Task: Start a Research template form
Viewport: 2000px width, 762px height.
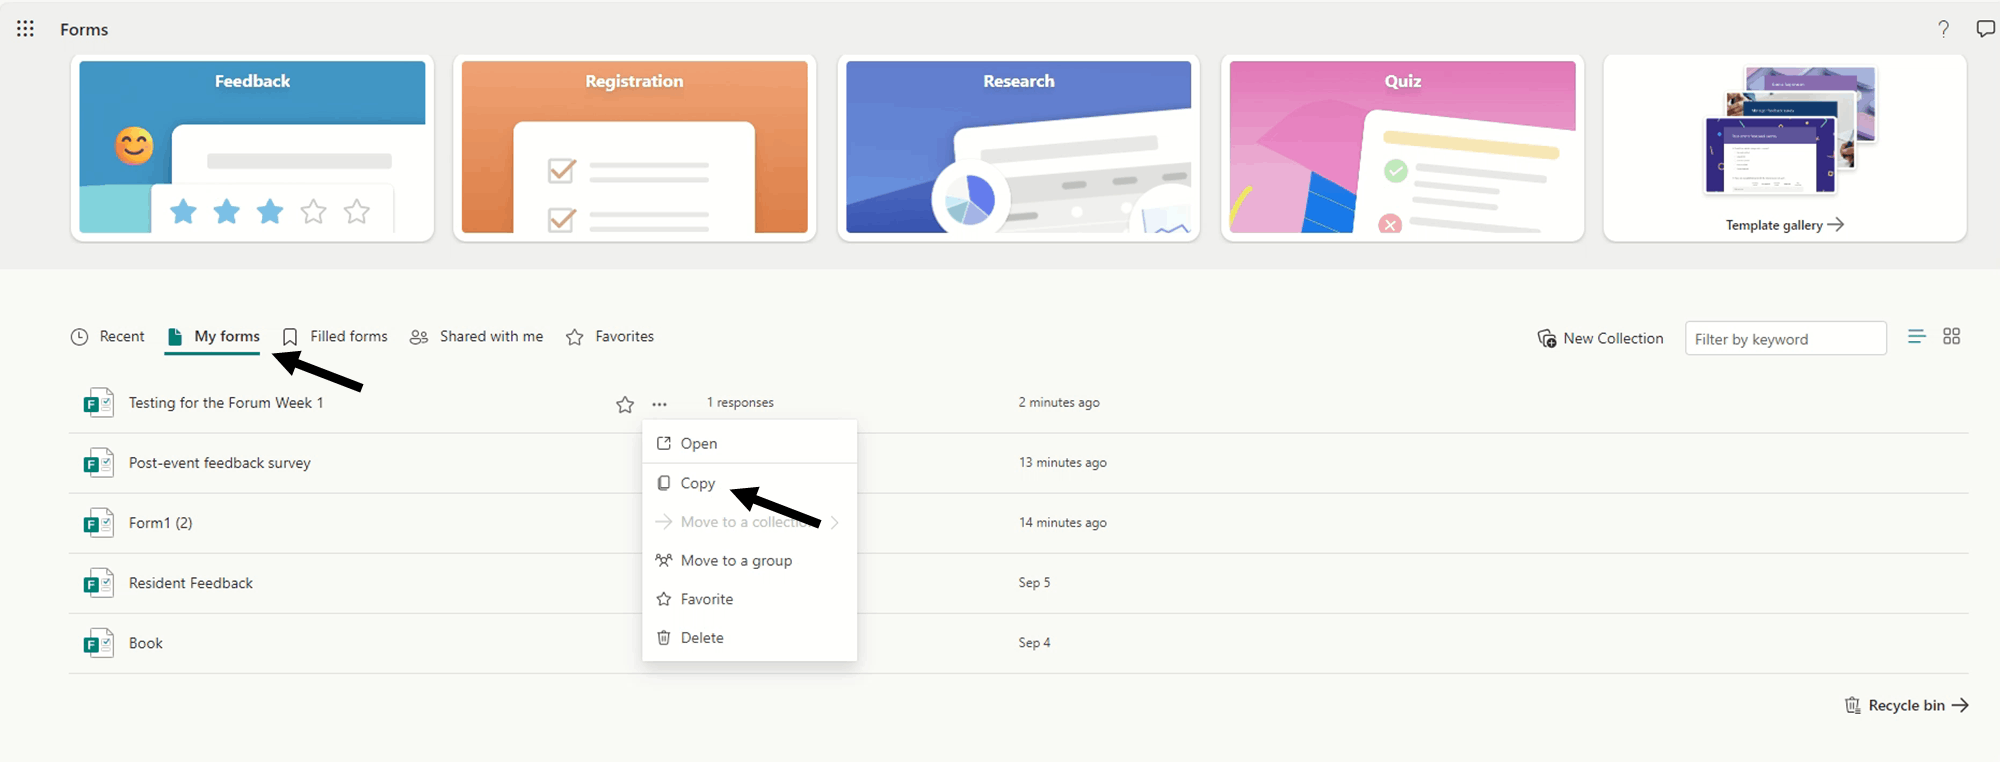Action: [x=1018, y=148]
